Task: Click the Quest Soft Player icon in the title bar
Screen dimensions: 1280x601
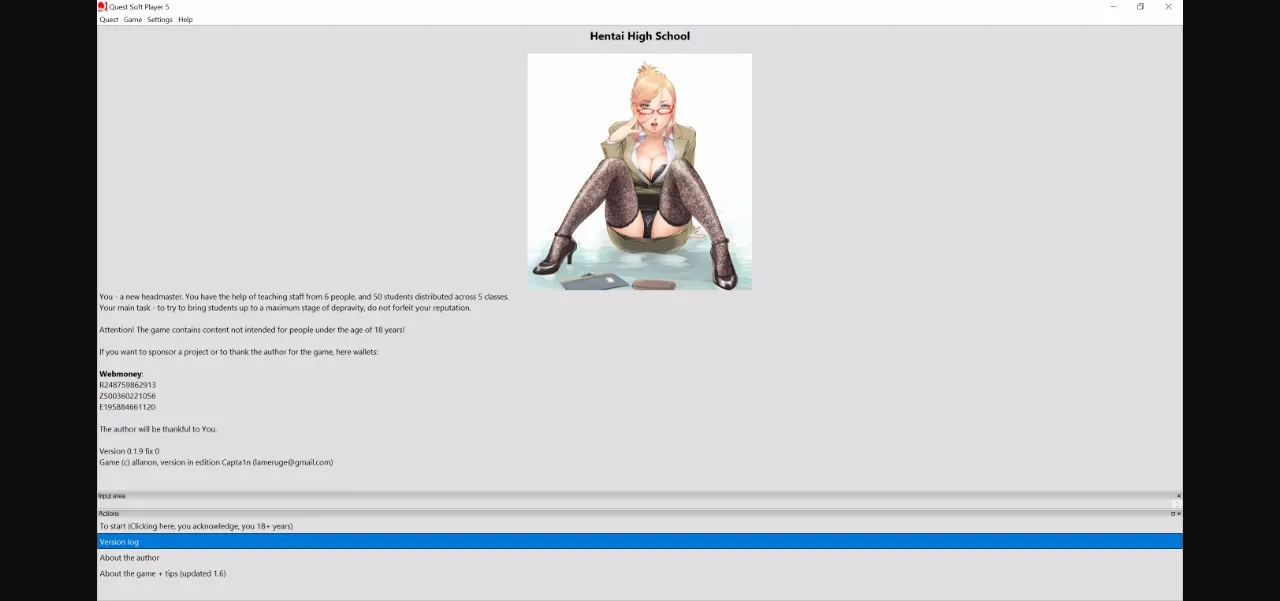Action: point(101,7)
